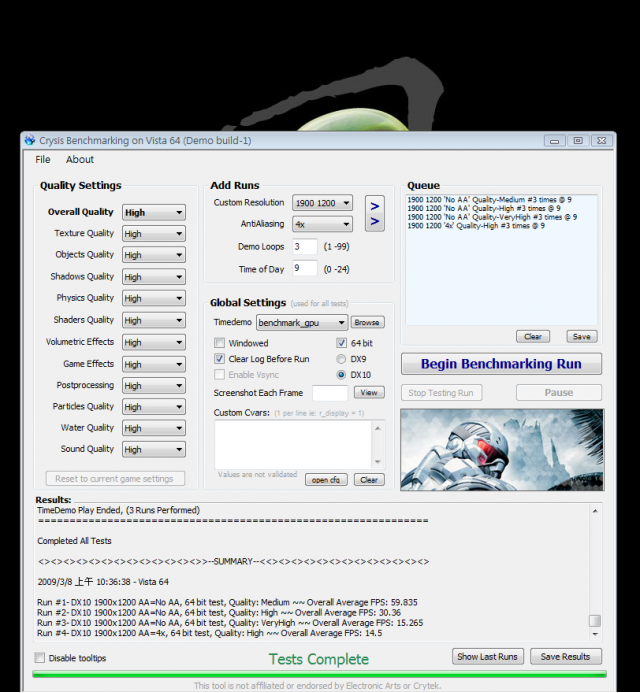Expand the Texture Quality dropdown
The image size is (640, 693).
pyautogui.click(x=154, y=234)
